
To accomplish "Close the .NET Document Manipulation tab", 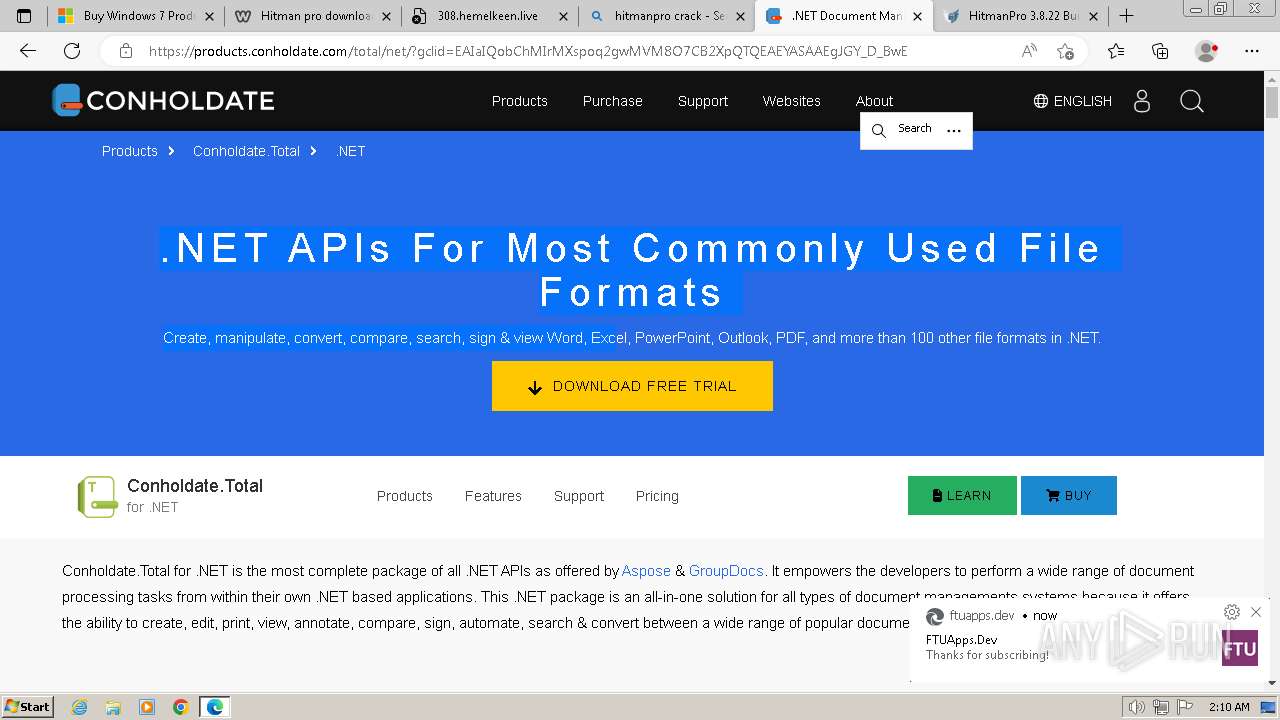I will coord(917,16).
